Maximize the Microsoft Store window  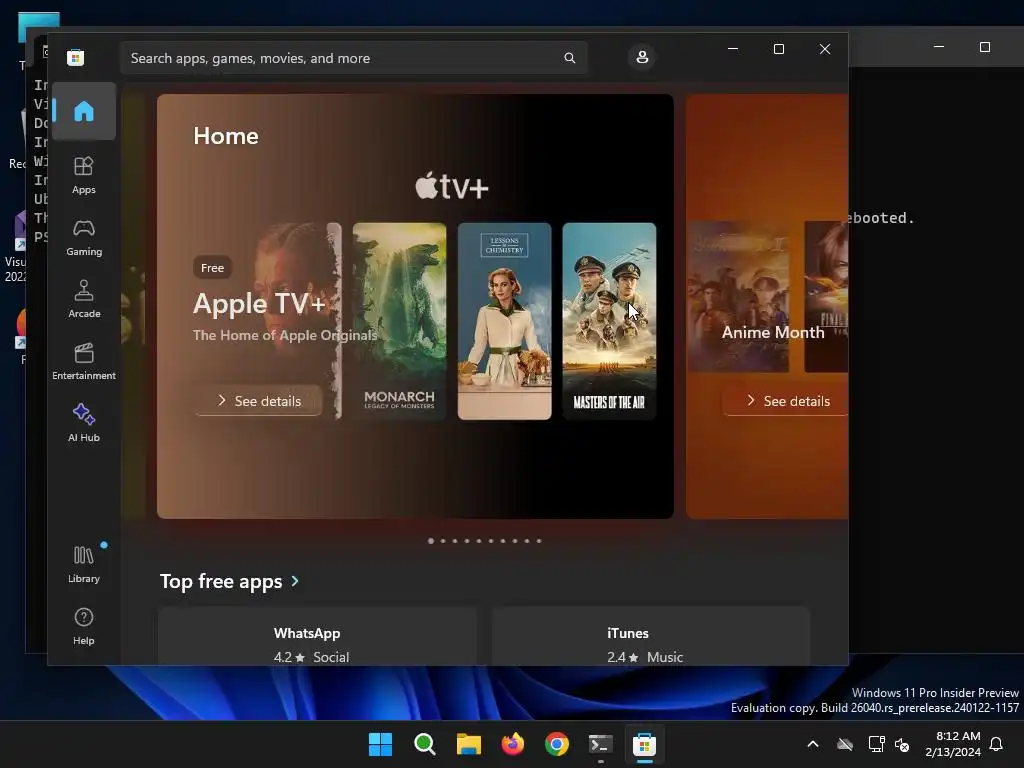(778, 49)
